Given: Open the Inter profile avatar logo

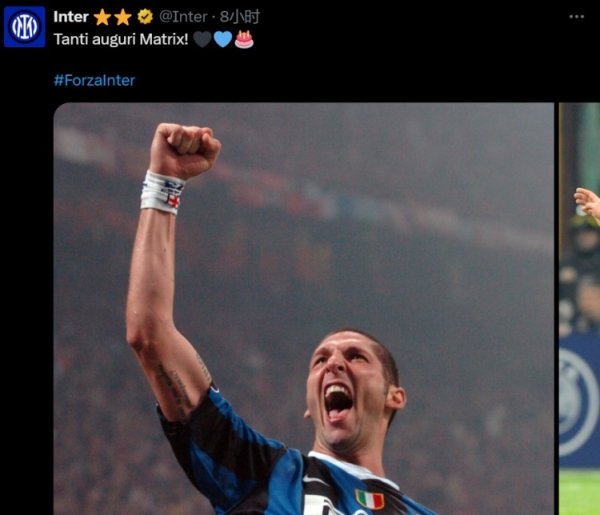Looking at the screenshot, I should (24, 27).
